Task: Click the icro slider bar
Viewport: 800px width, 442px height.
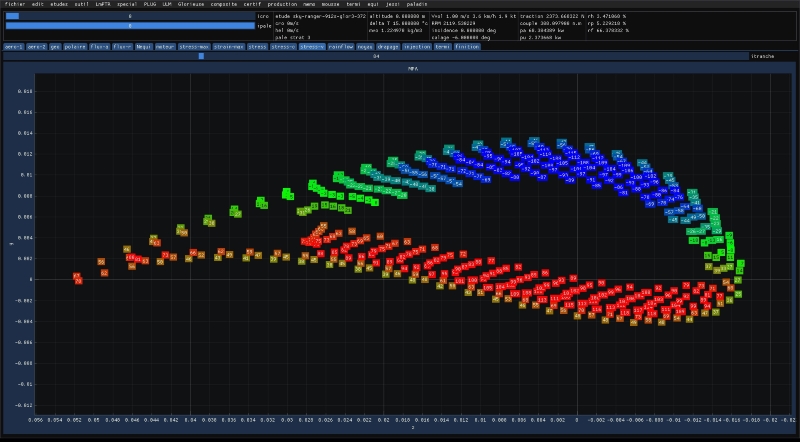Action: coord(130,16)
